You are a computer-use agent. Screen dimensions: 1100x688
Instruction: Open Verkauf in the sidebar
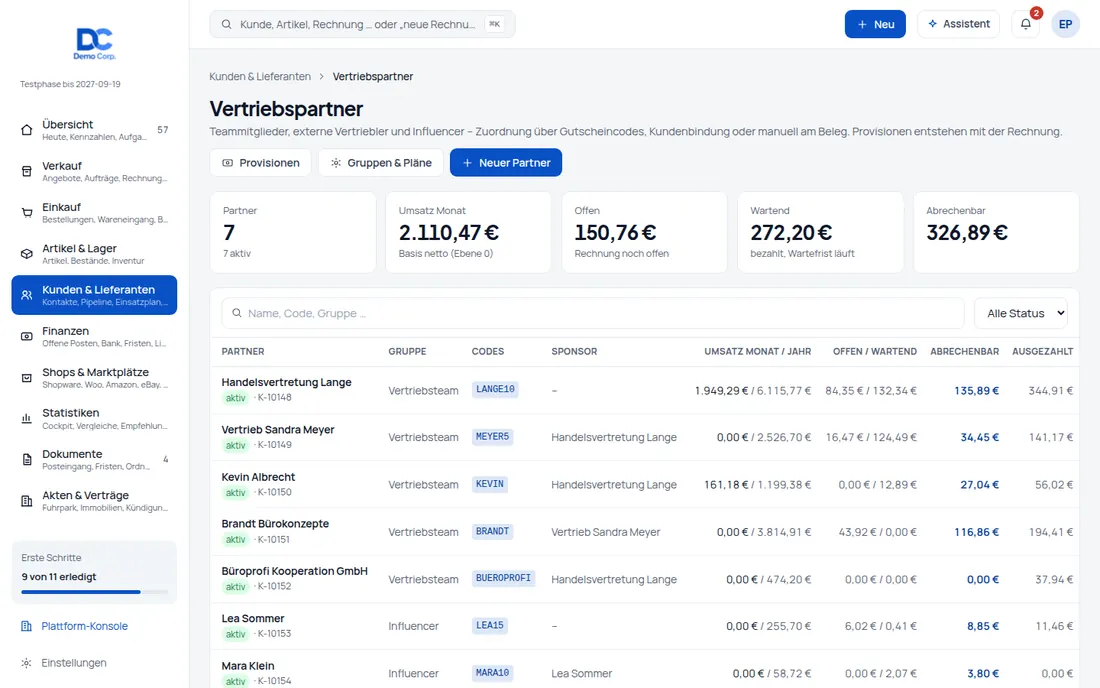[94, 171]
